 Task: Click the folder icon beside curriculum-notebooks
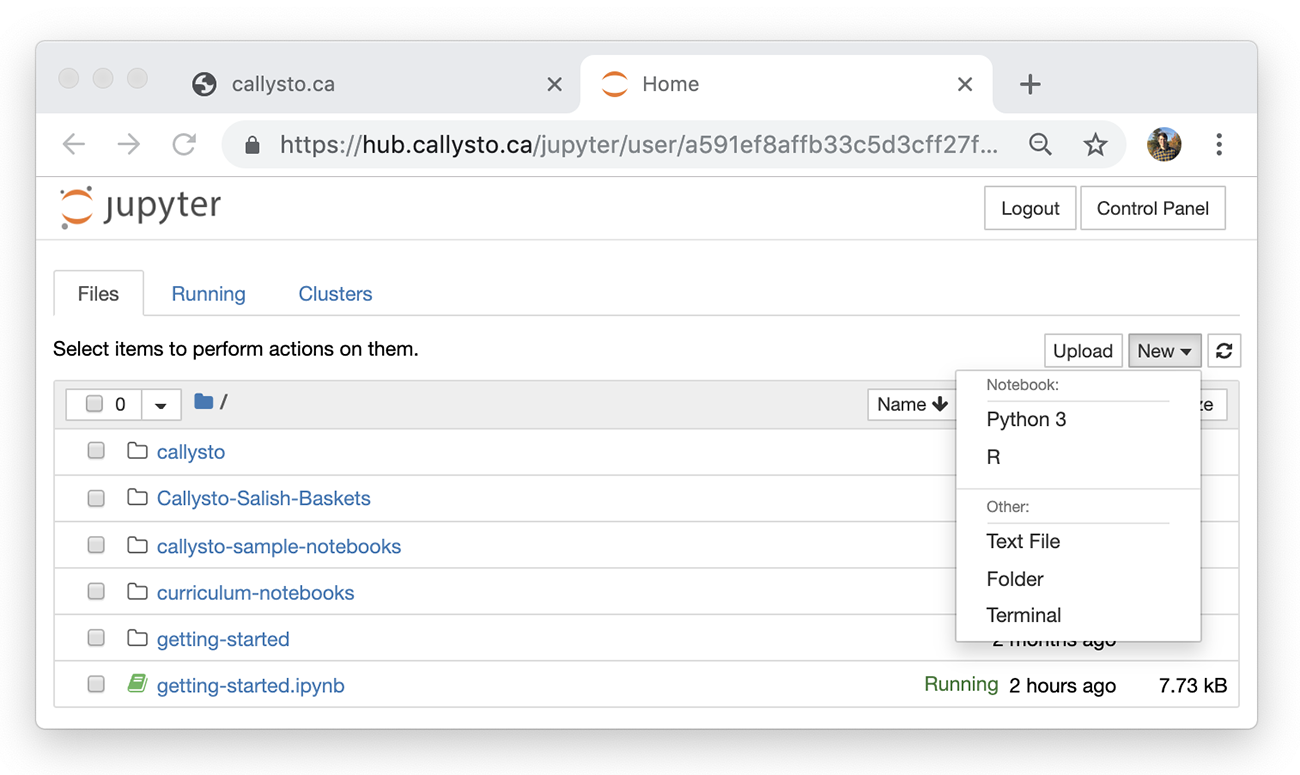tap(137, 592)
